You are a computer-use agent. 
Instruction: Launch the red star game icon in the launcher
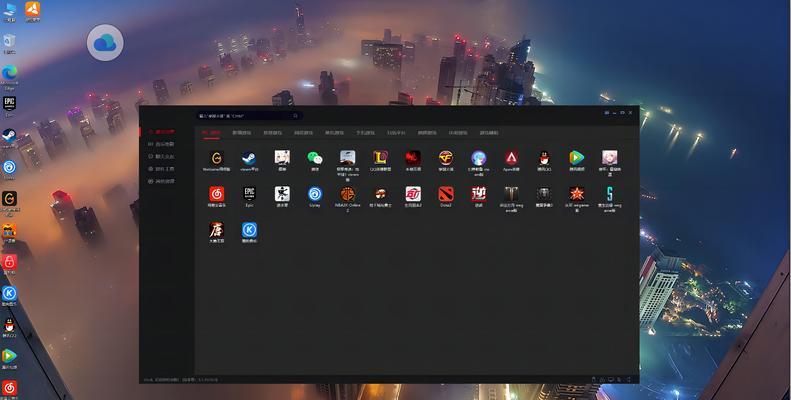[577, 194]
